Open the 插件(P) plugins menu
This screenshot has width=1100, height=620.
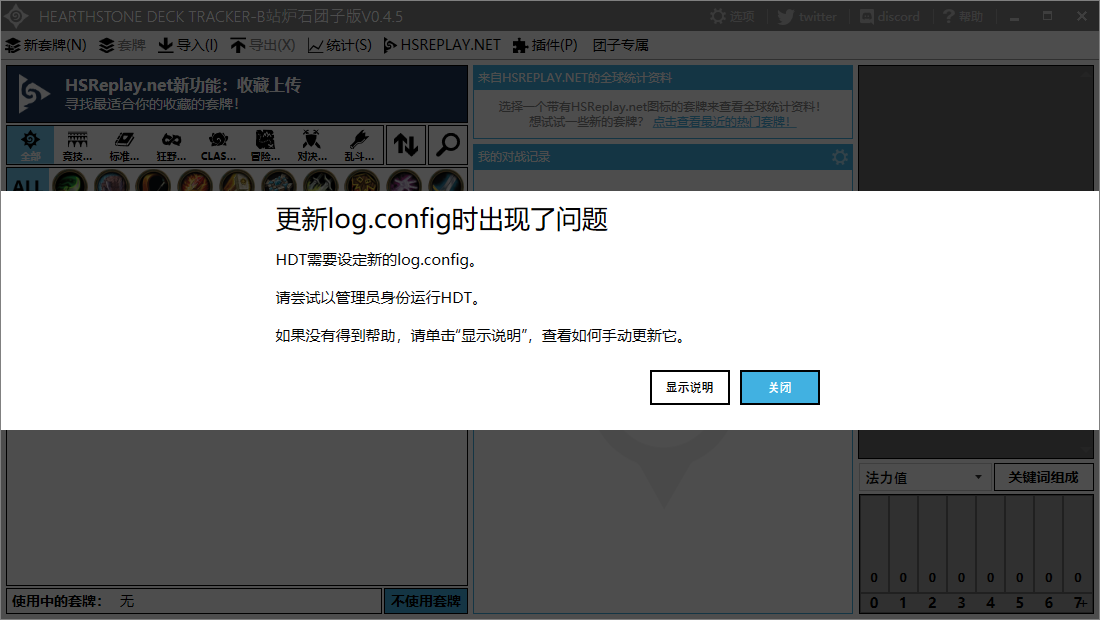[x=545, y=46]
